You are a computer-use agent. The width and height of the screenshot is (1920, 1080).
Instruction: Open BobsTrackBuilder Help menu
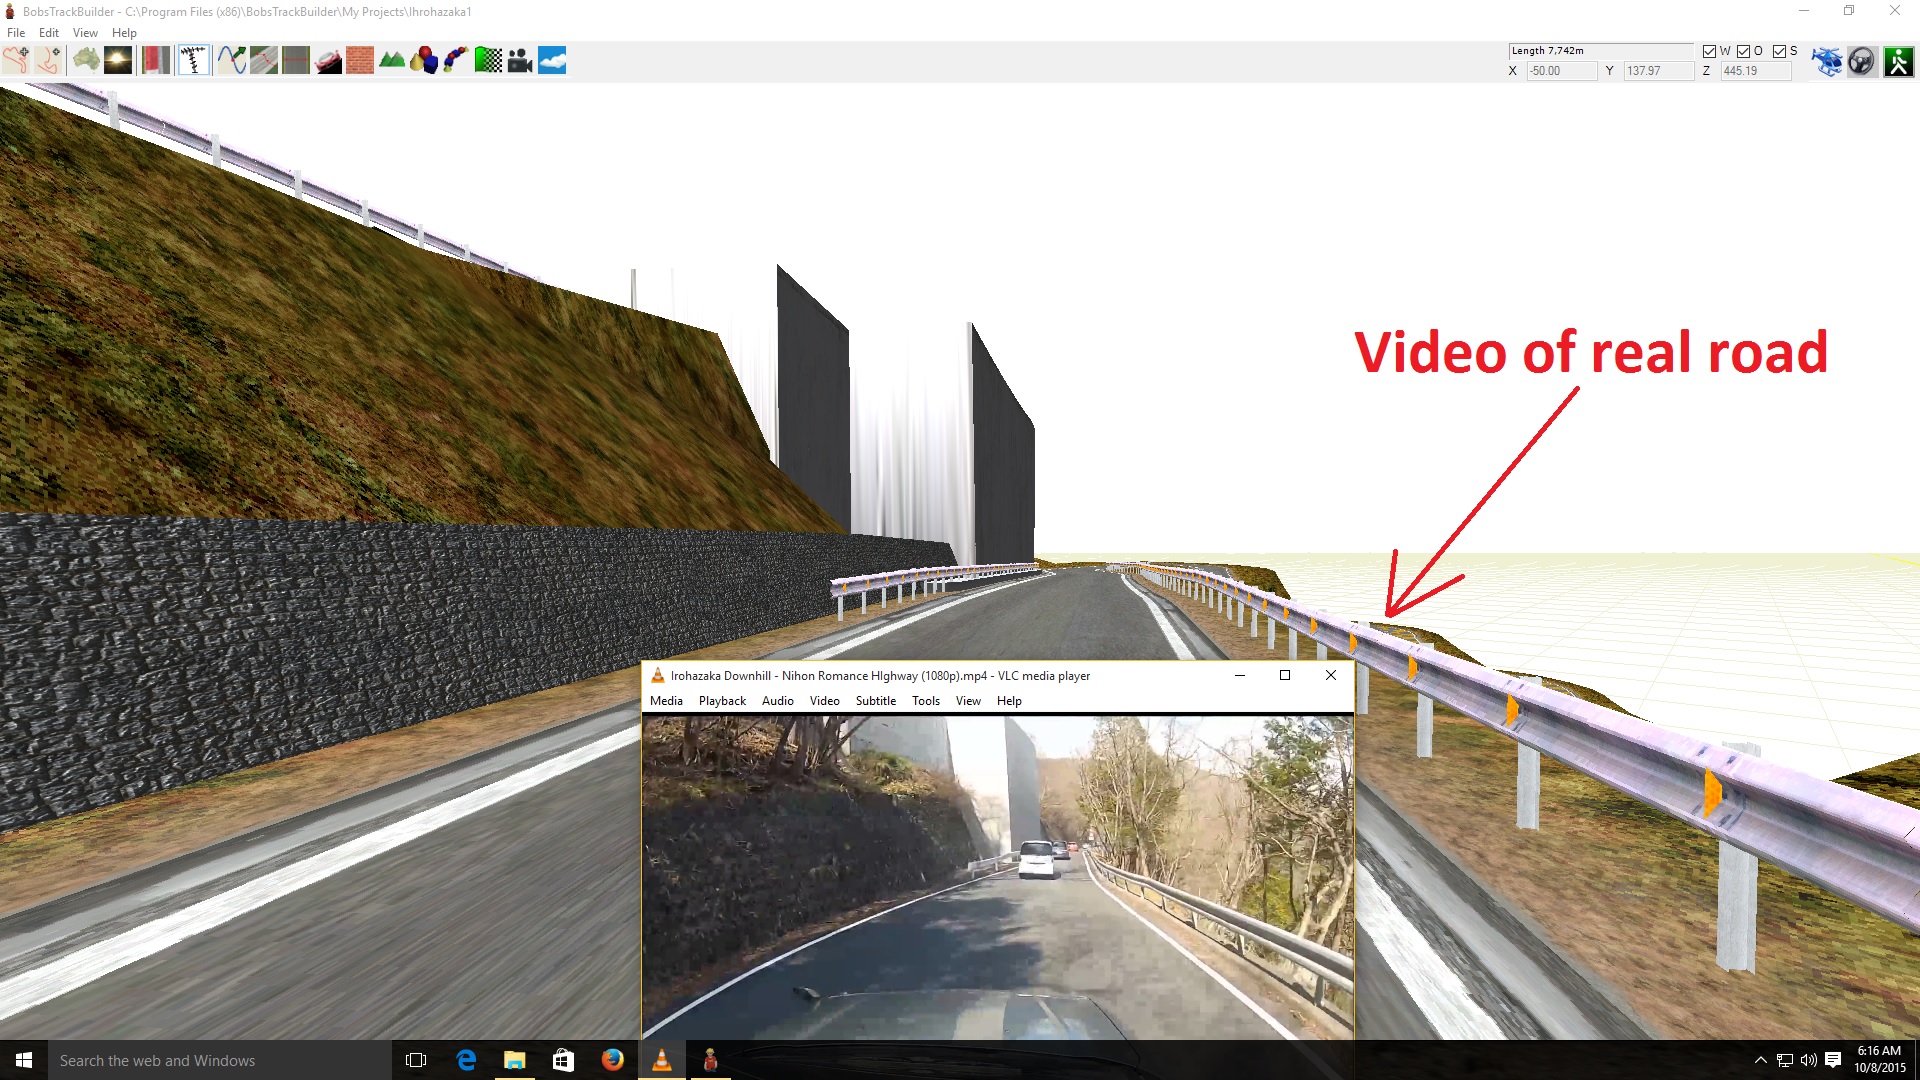(x=124, y=33)
